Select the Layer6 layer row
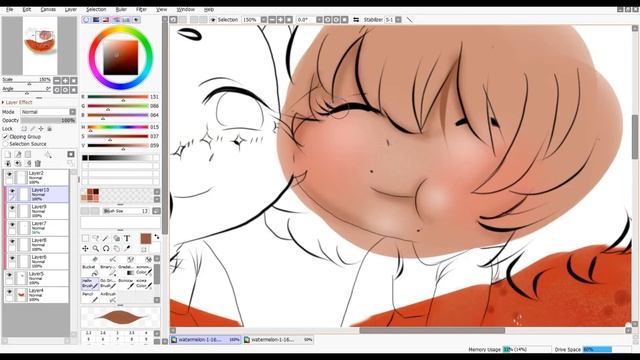Screen dimensions: 640x360 [x=38, y=261]
